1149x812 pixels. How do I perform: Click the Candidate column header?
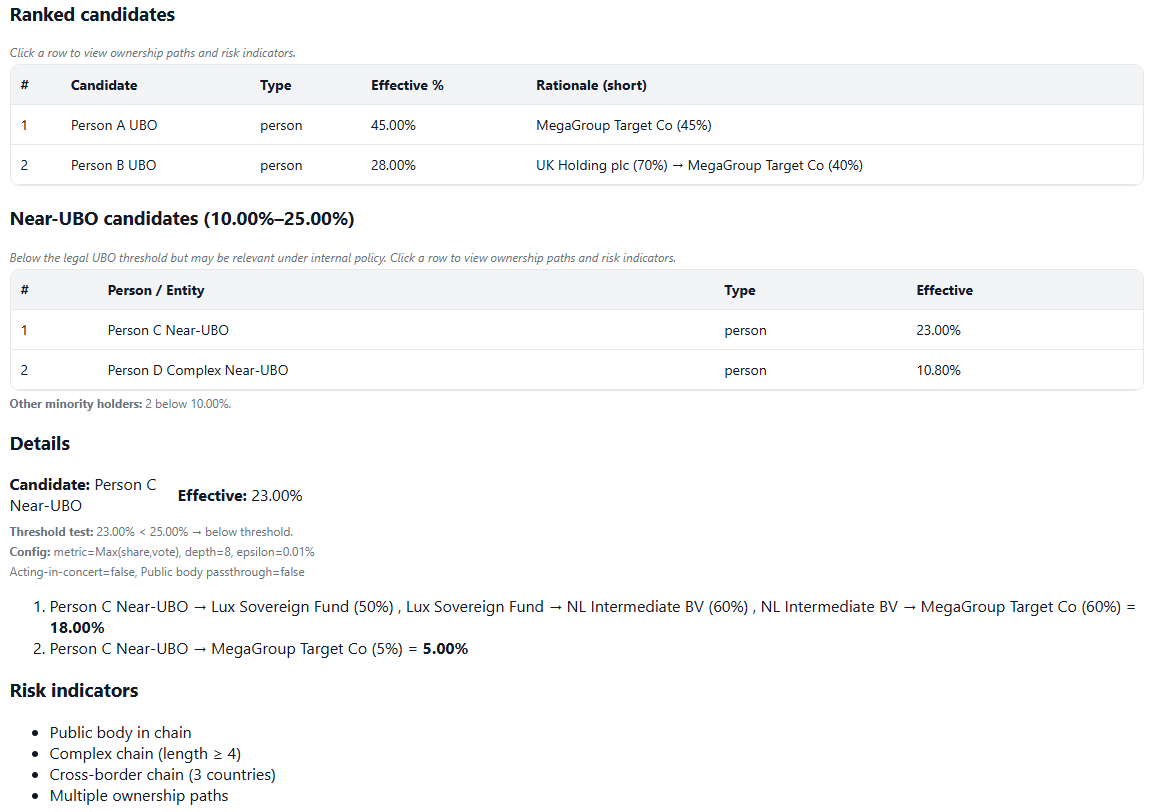[104, 85]
